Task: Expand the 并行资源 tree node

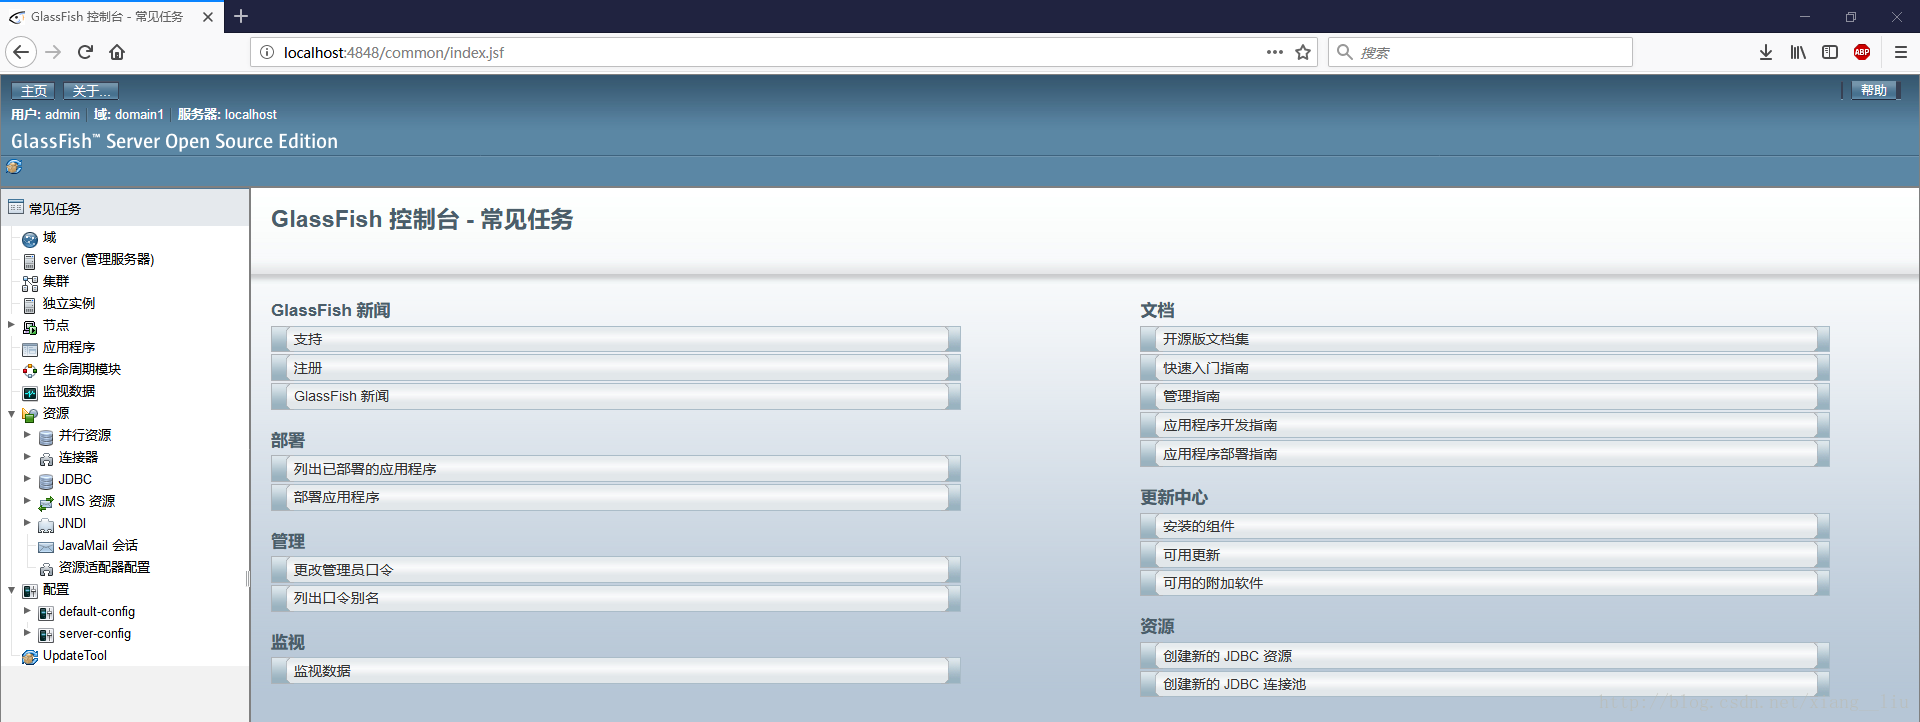Action: 27,435
